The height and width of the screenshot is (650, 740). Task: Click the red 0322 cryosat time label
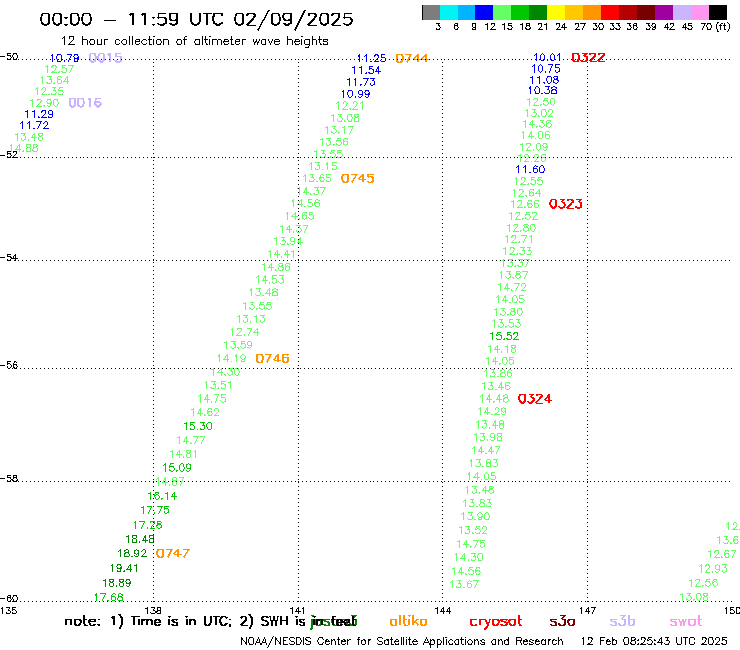pyautogui.click(x=588, y=58)
